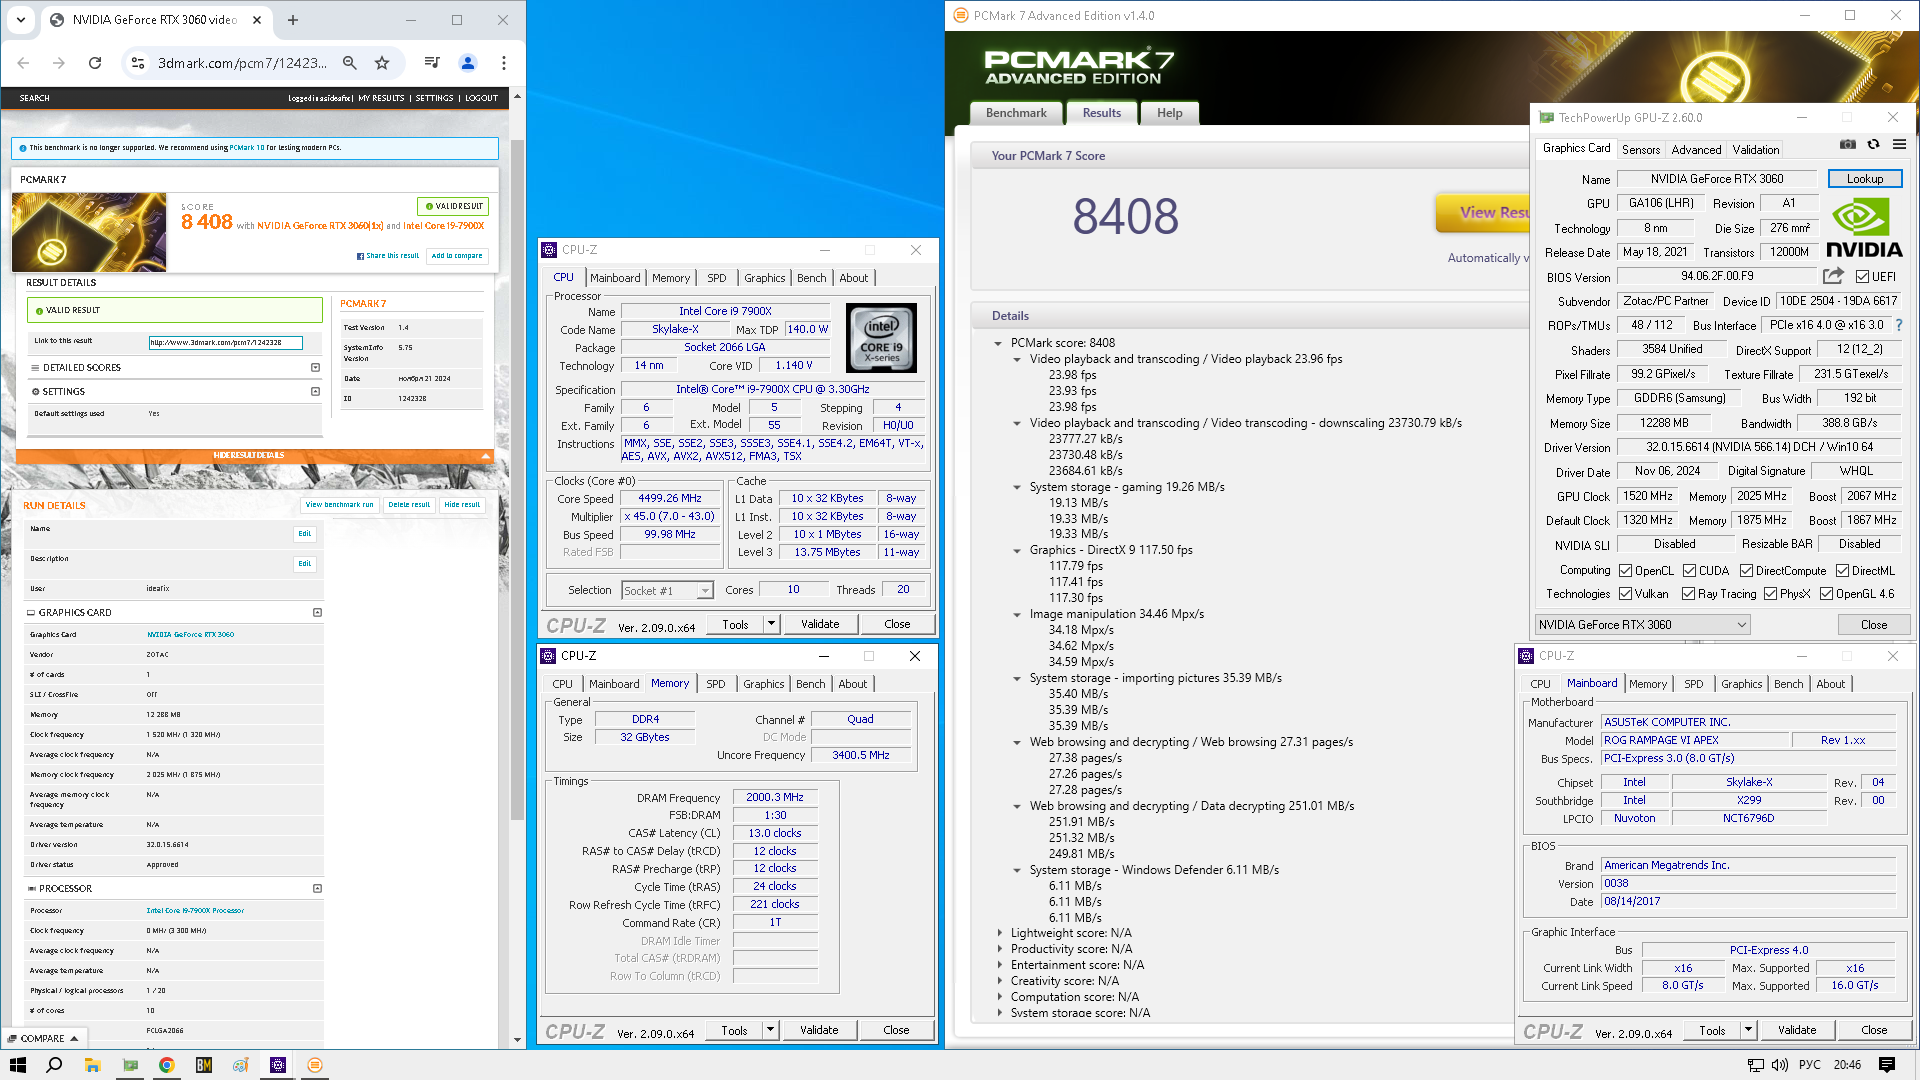This screenshot has width=1920, height=1080.
Task: Take a GPU-Z screenshot with the camera icon
Action: (x=1848, y=145)
